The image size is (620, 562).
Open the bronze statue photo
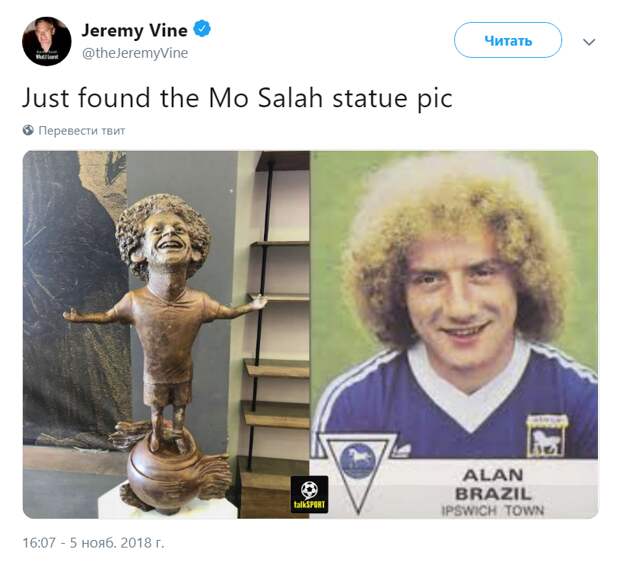[x=166, y=335]
